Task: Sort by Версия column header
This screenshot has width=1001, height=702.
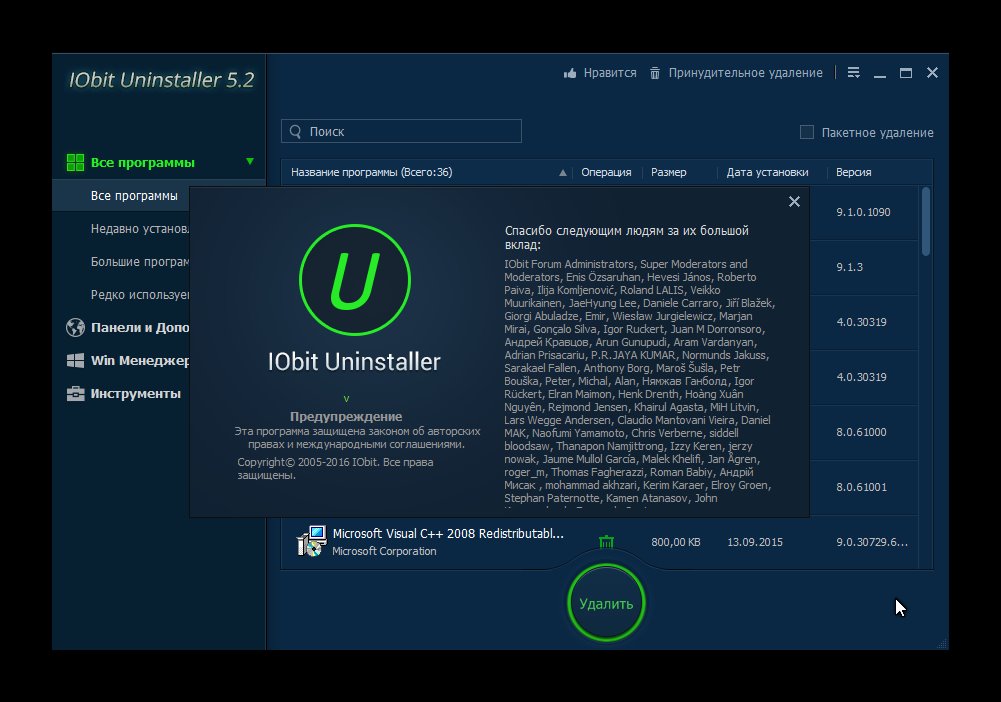Action: coord(854,172)
